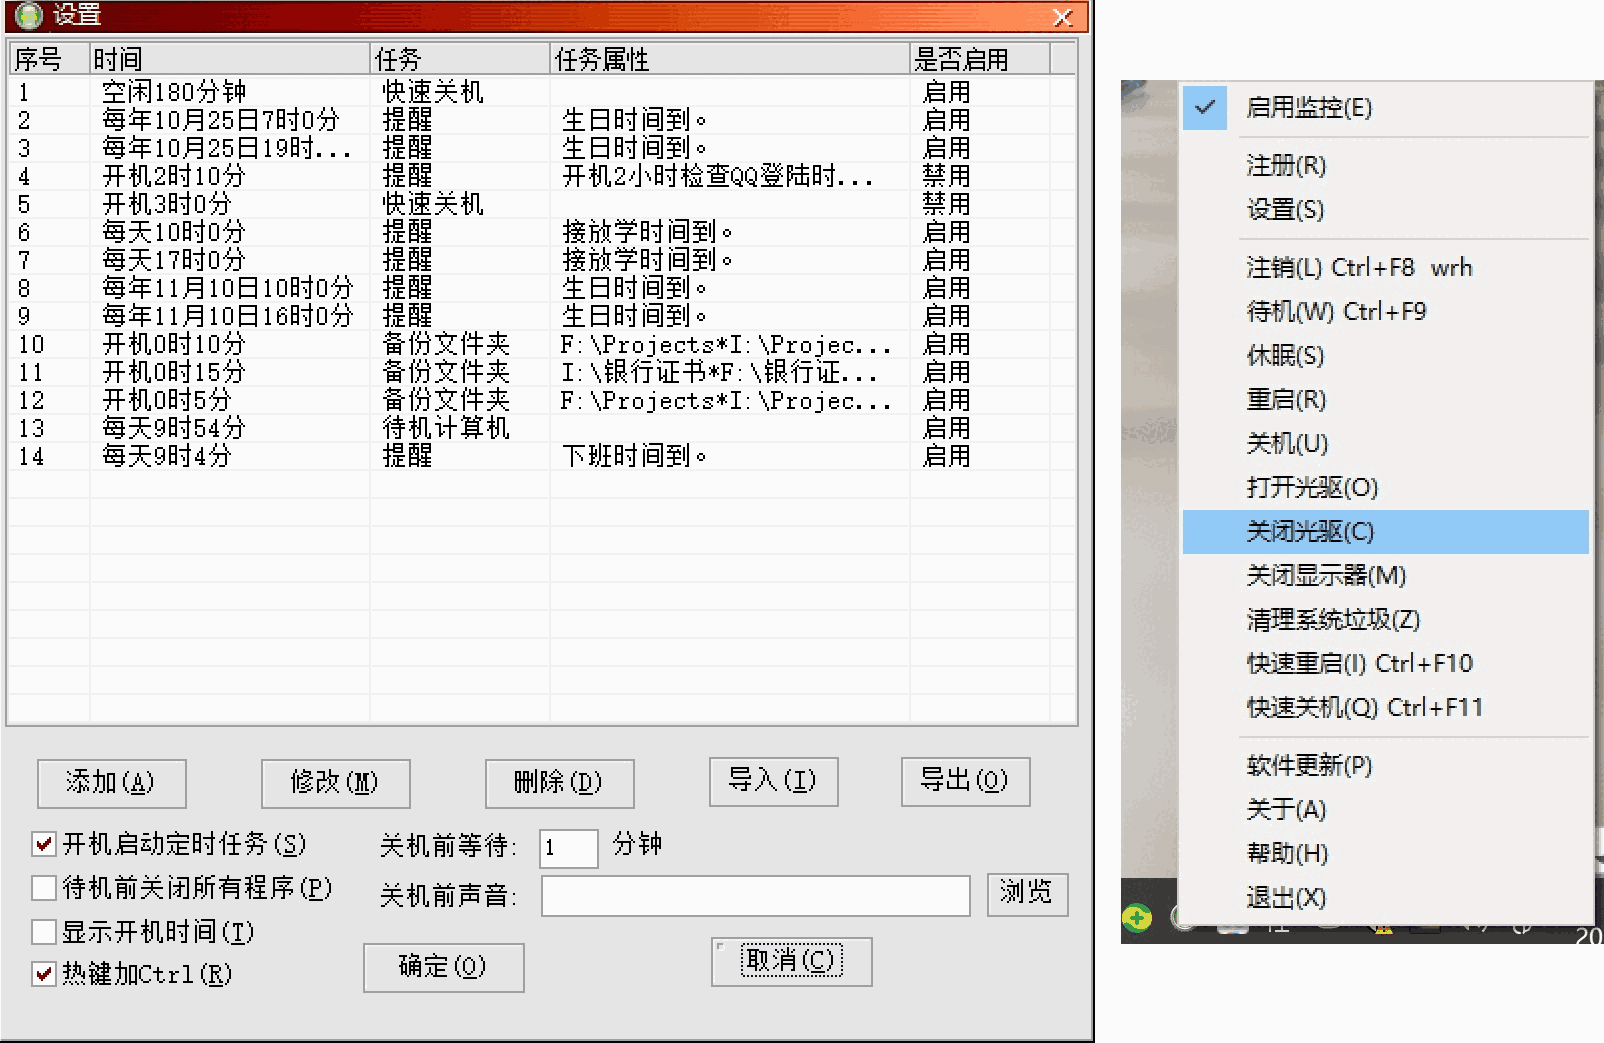This screenshot has height=1043, width=1604.
Task: Choose 关机(U) from the menu
Action: pos(1290,443)
